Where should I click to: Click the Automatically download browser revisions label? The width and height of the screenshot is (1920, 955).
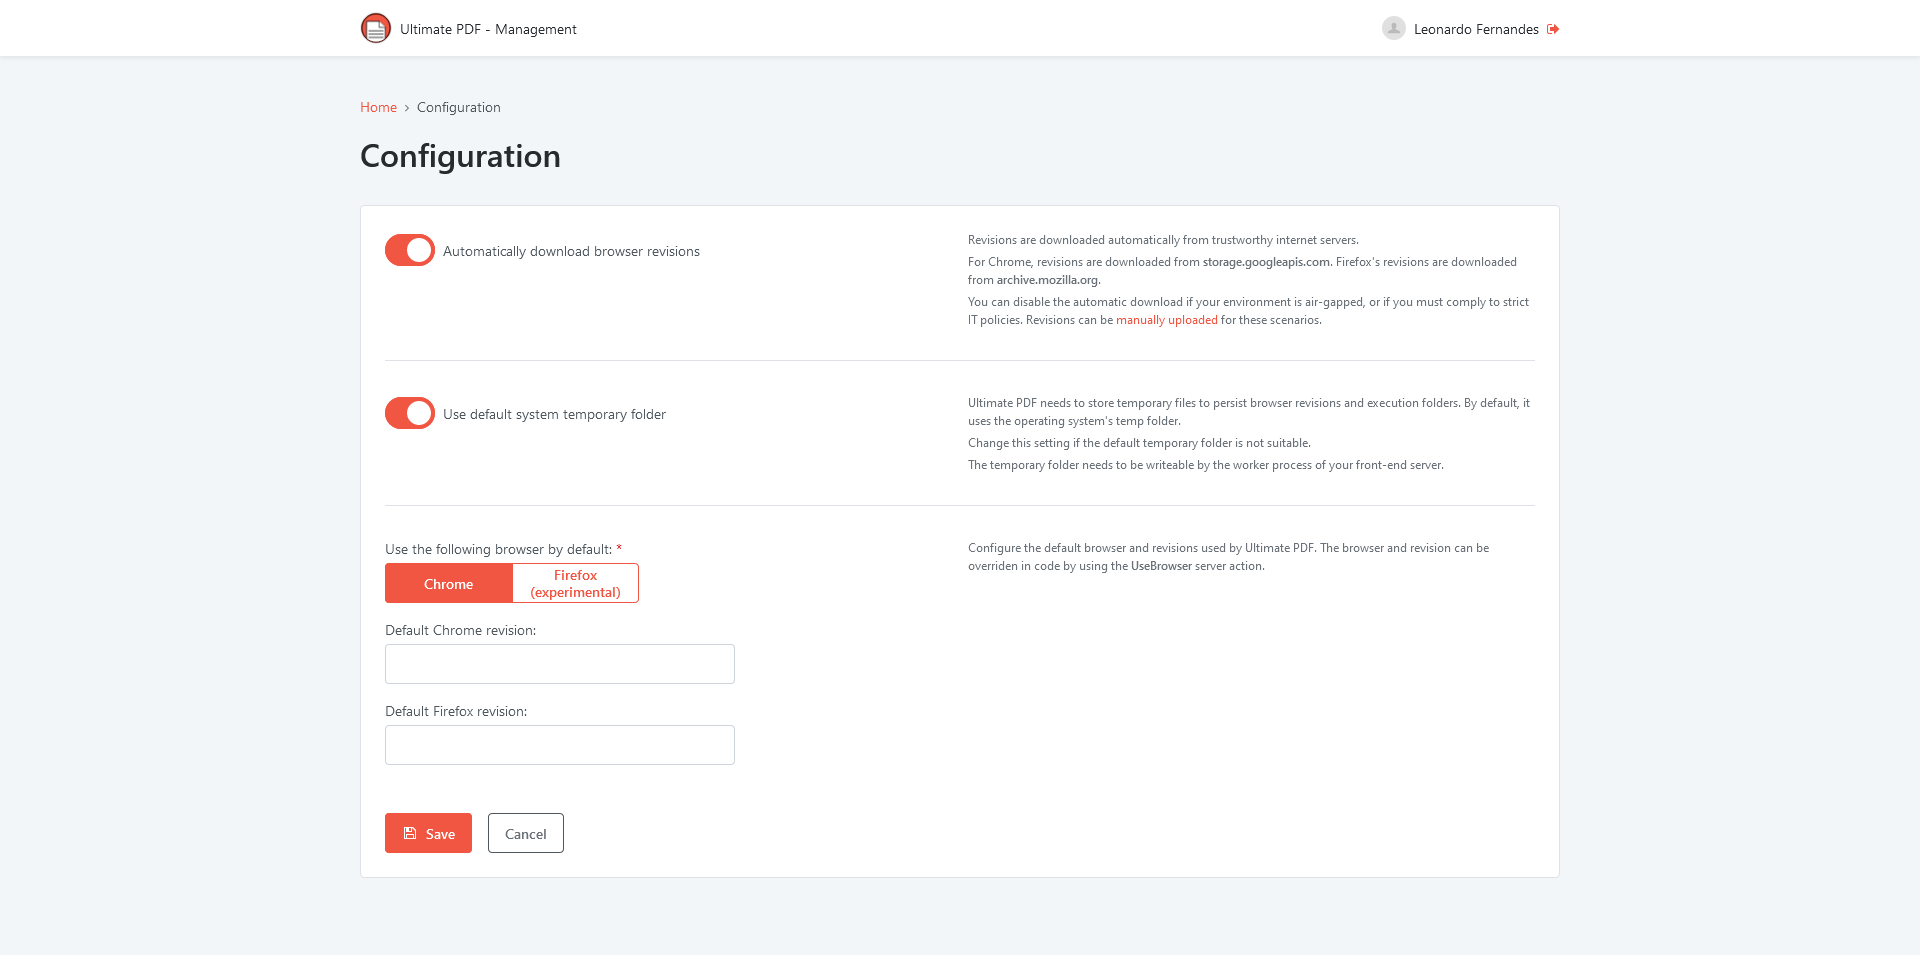571,251
